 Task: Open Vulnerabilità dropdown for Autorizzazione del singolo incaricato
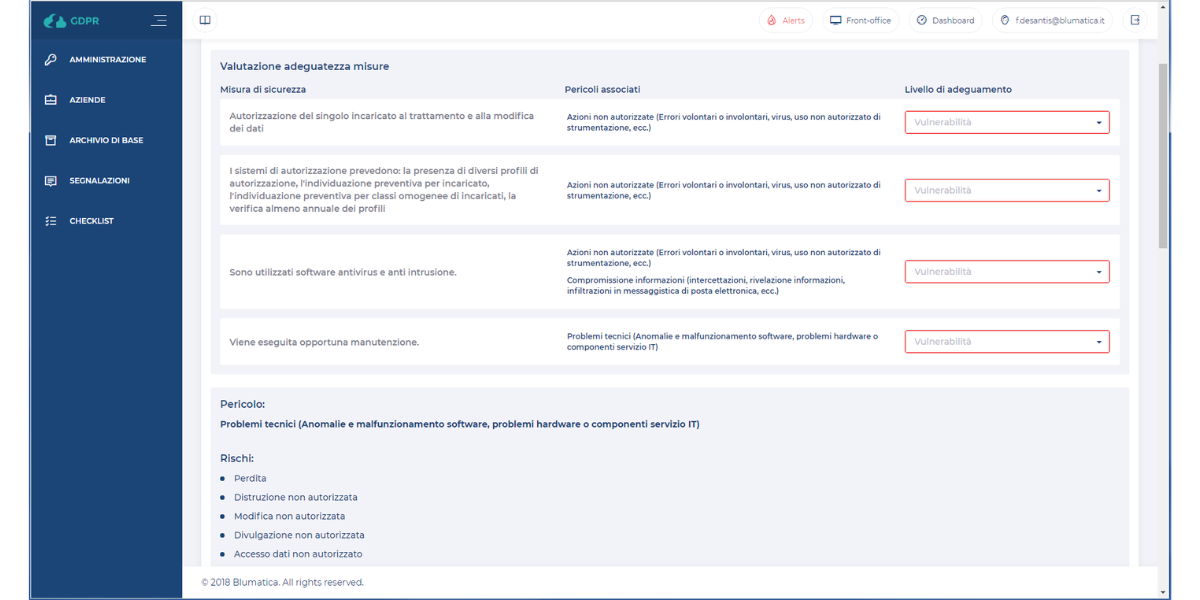1006,123
